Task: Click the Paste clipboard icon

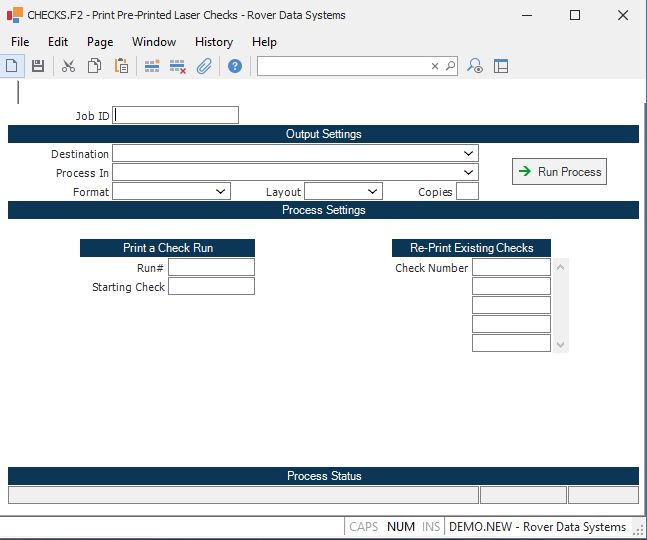Action: 121,66
